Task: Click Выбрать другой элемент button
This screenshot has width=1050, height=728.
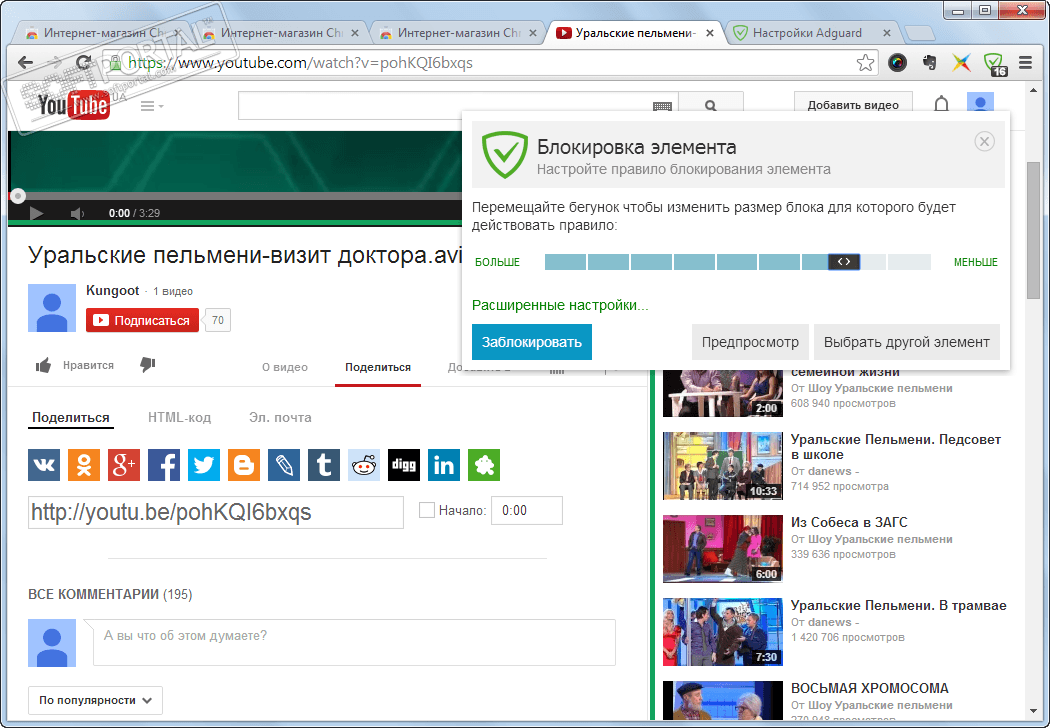Action: click(x=907, y=342)
